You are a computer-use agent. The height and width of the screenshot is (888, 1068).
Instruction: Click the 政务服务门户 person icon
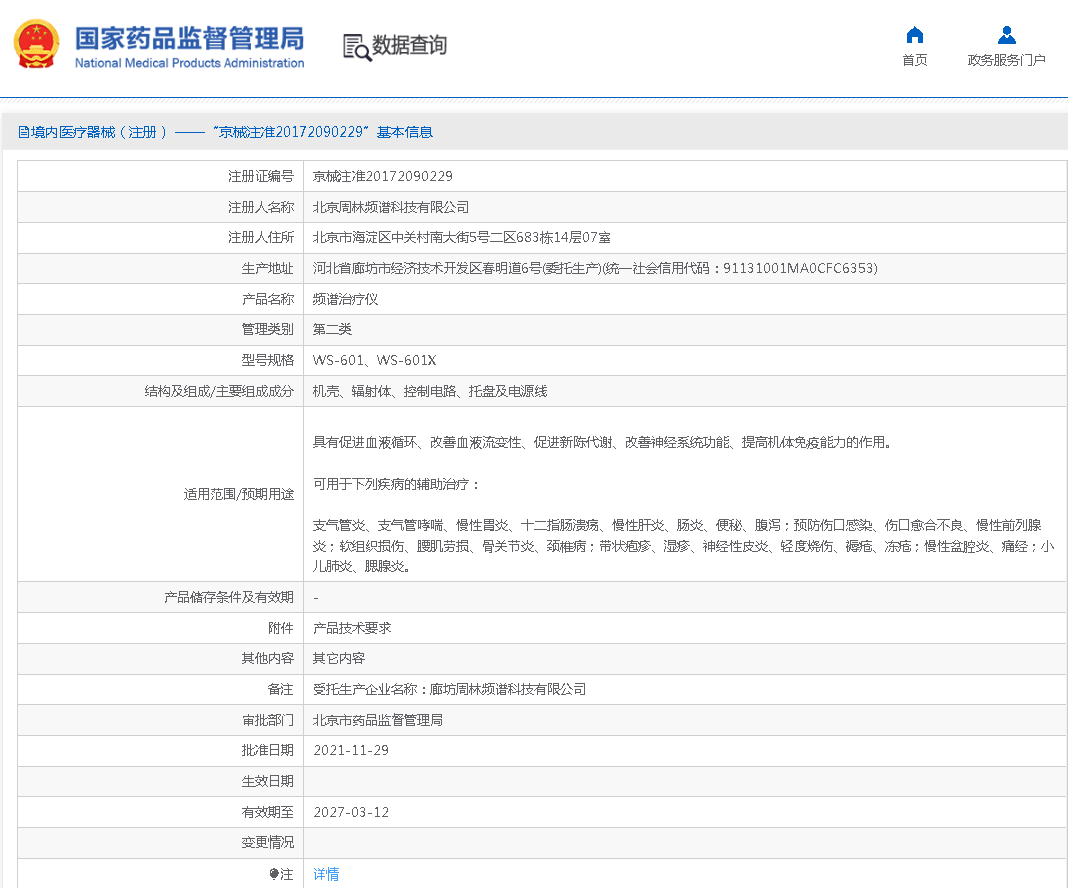point(1006,36)
